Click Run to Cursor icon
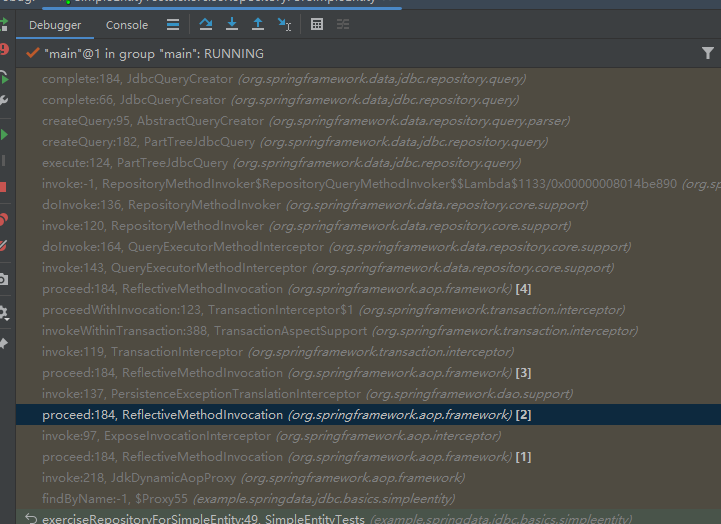The height and width of the screenshot is (524, 721). tap(285, 24)
